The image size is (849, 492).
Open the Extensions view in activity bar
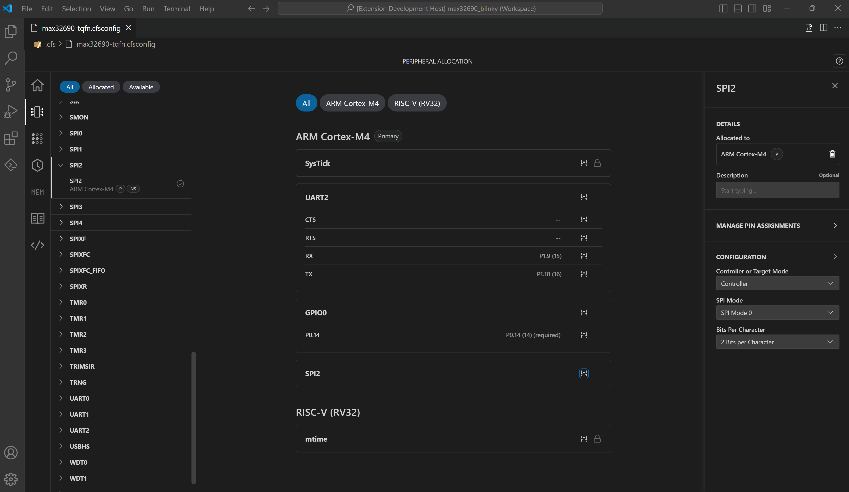tap(12, 138)
